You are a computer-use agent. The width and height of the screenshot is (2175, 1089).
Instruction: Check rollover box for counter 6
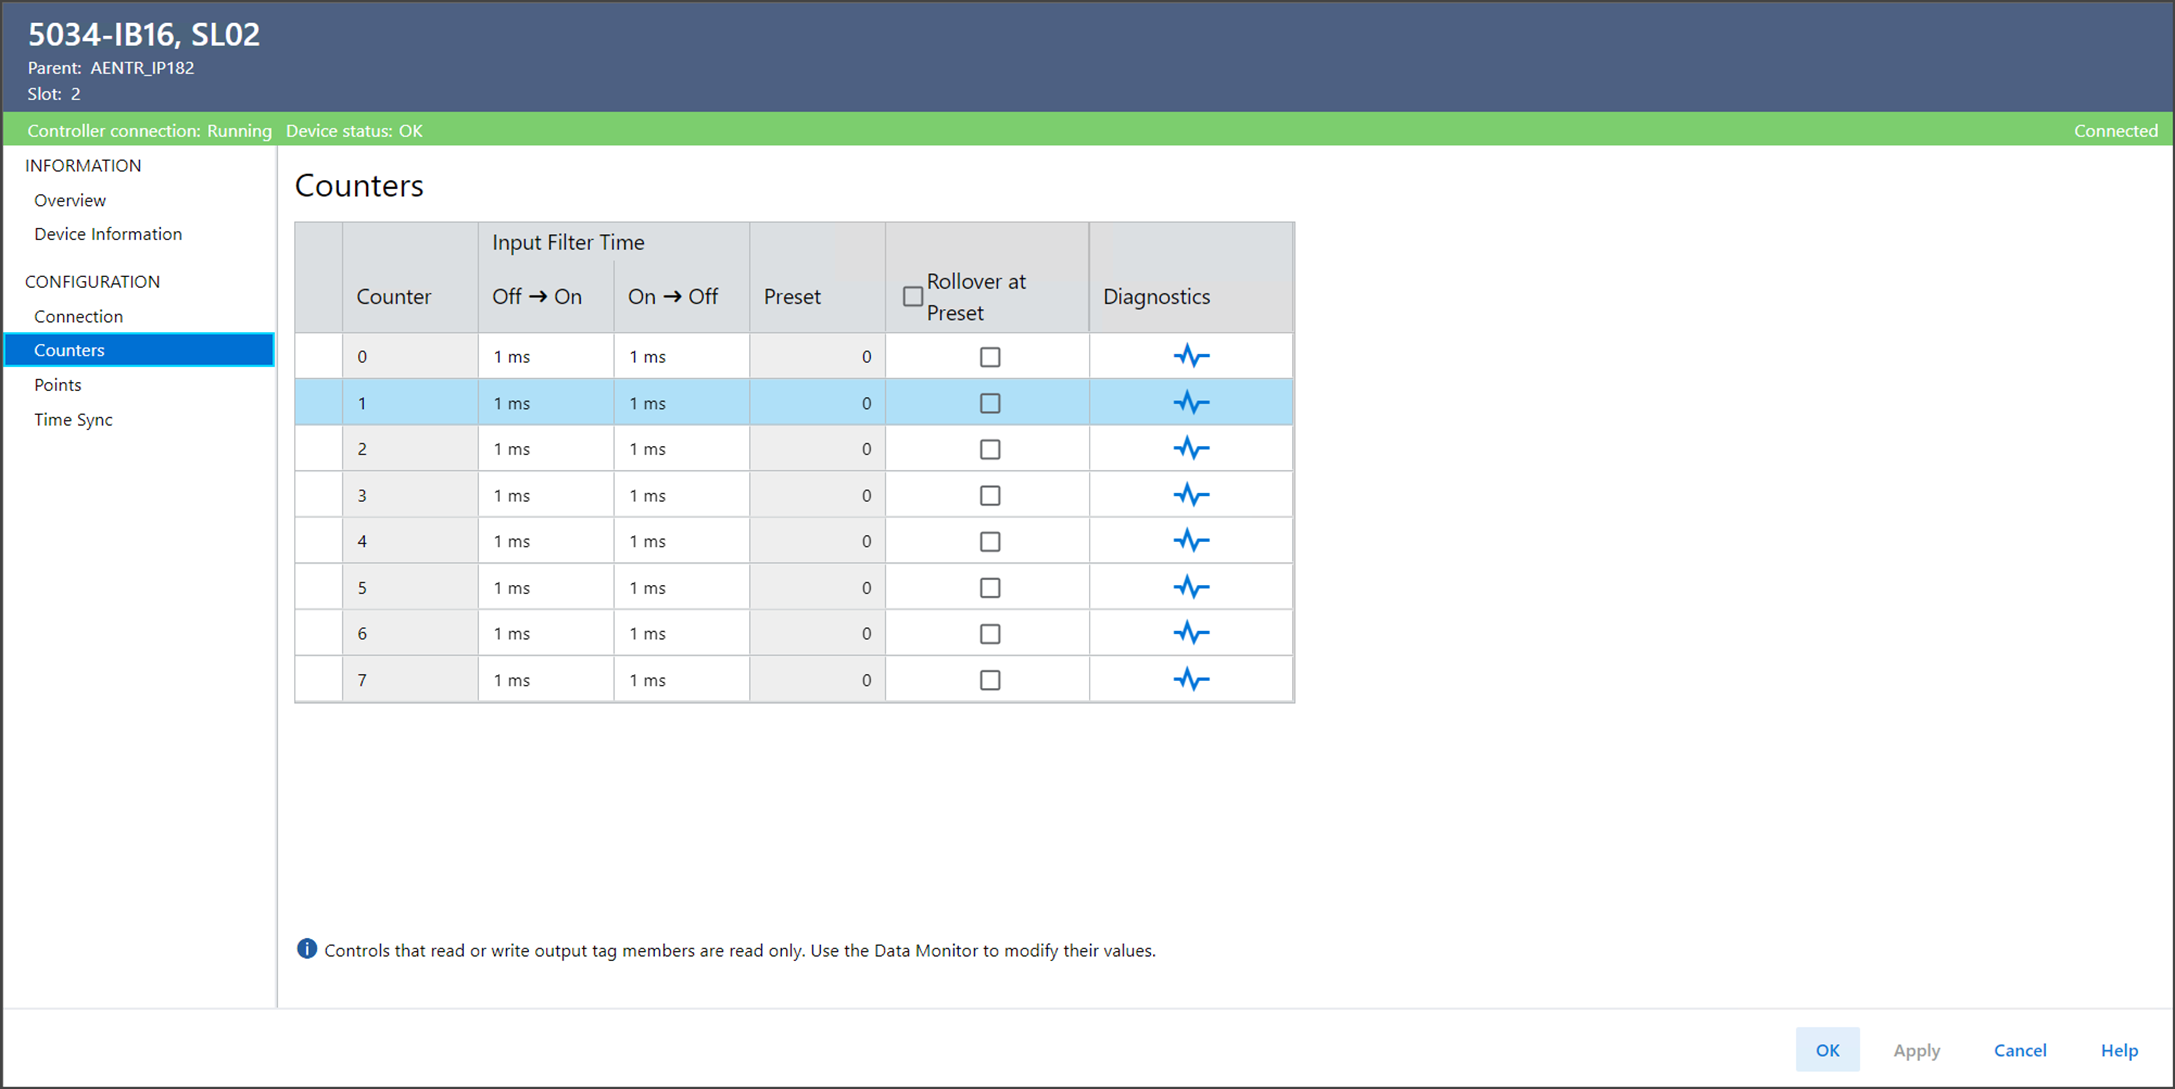pos(989,634)
